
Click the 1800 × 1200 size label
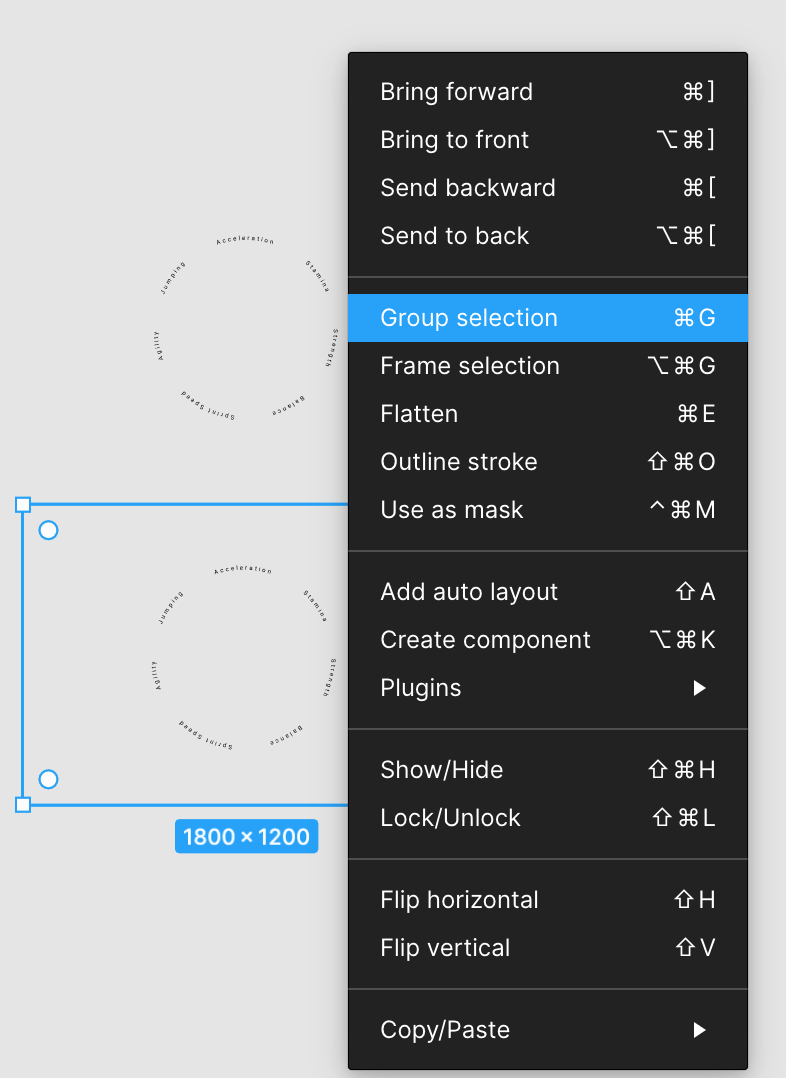246,836
